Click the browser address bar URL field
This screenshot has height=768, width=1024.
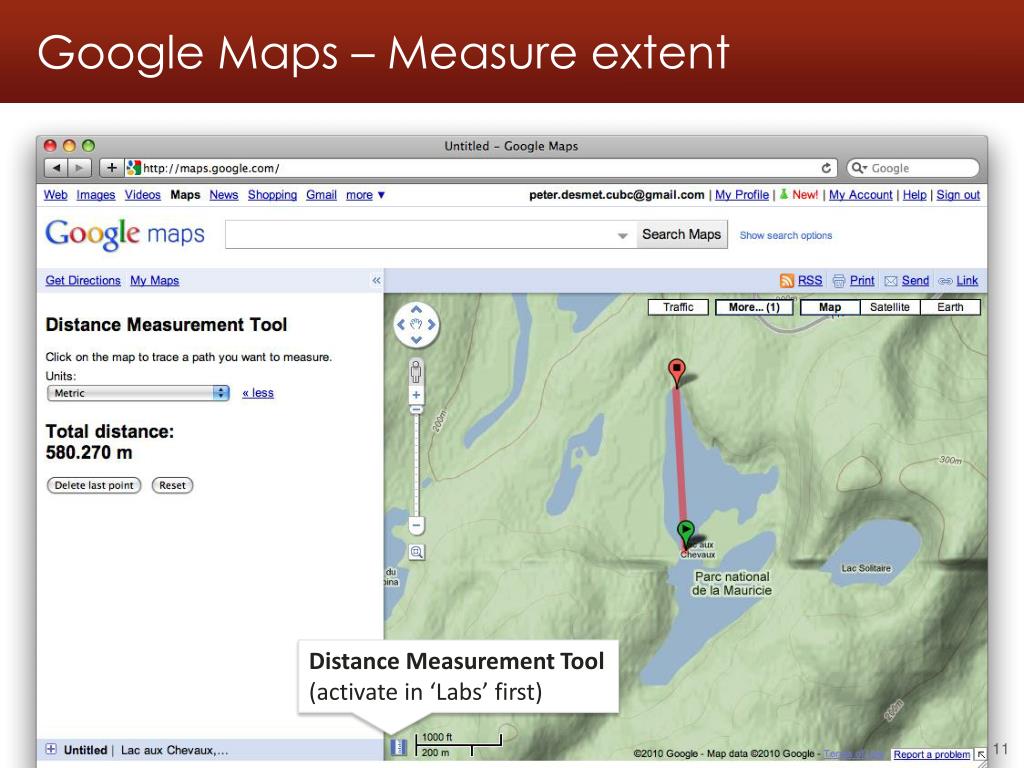tap(480, 168)
